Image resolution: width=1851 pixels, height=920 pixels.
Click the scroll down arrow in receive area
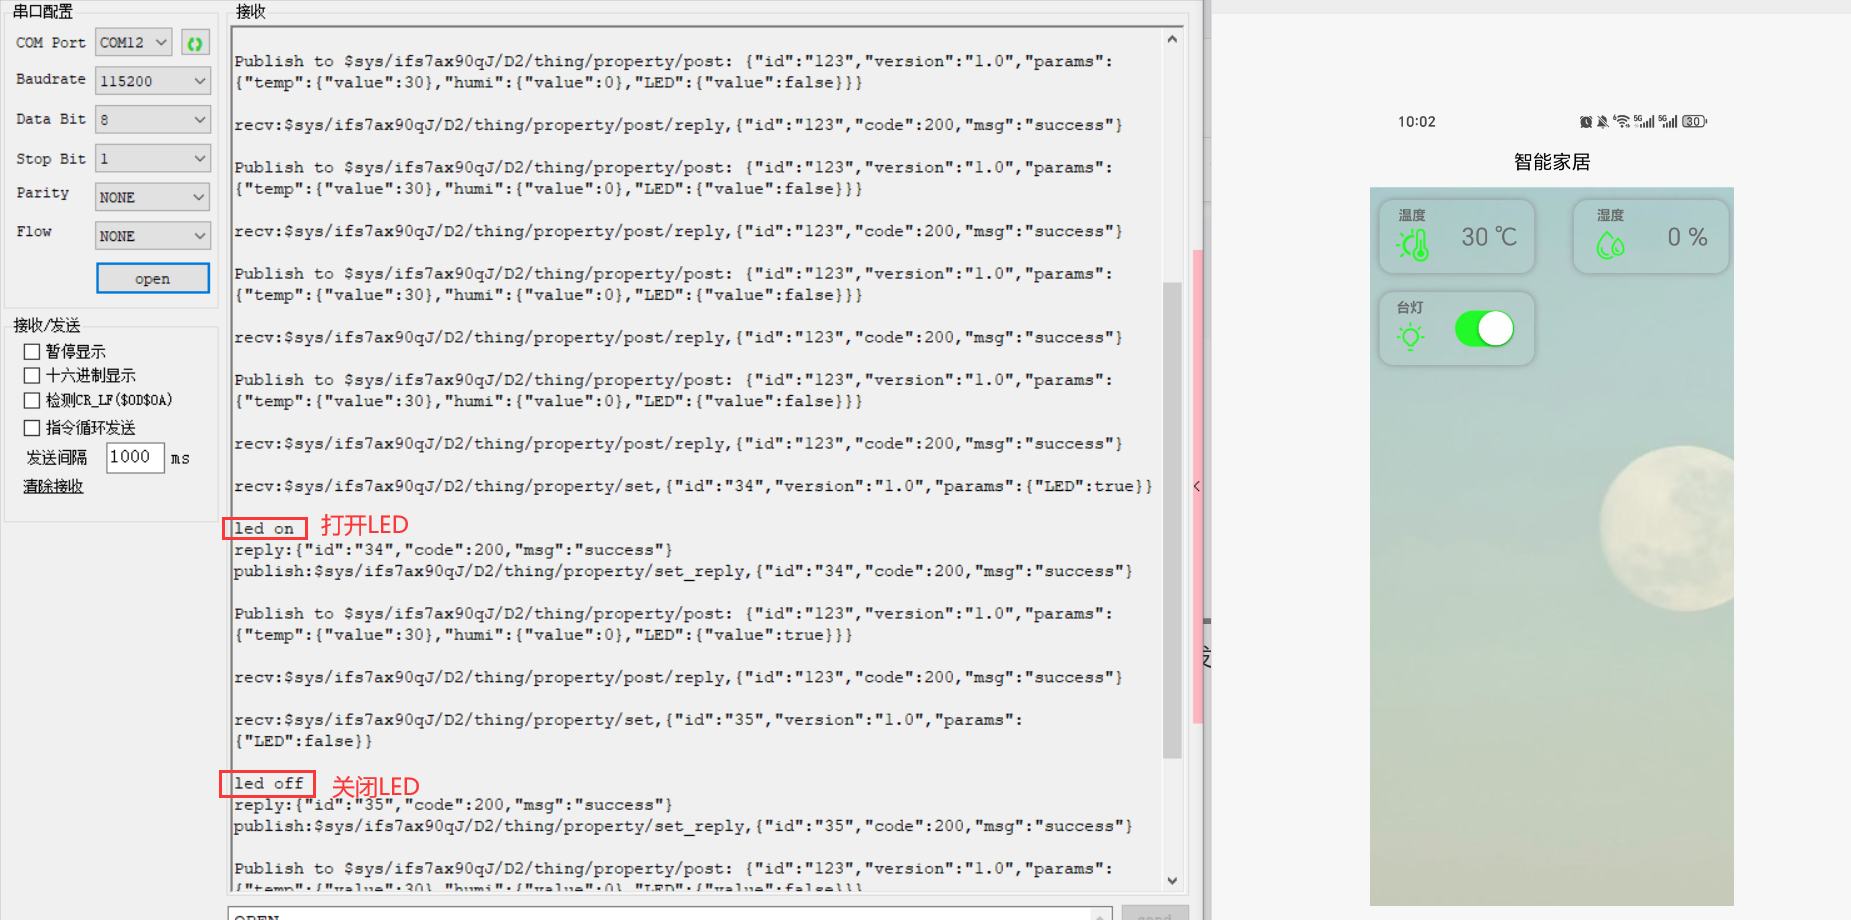(1172, 881)
